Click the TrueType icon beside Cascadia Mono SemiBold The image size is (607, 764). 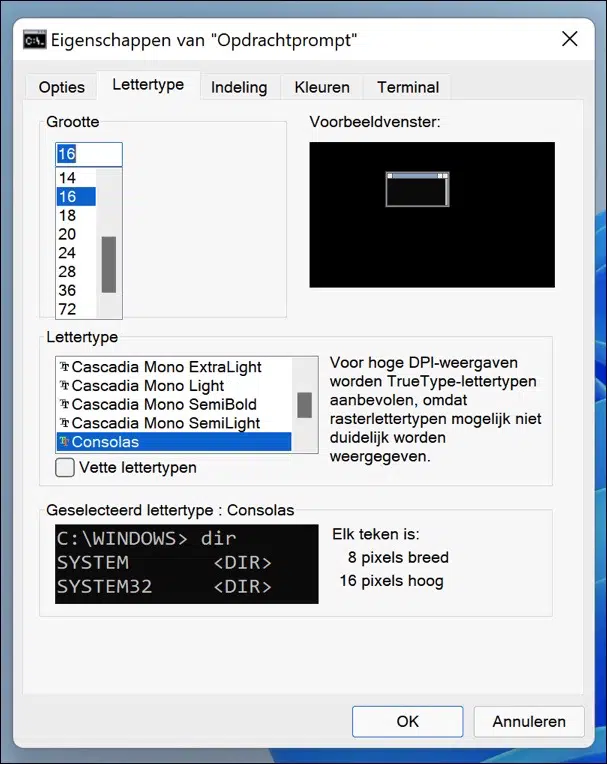click(64, 404)
